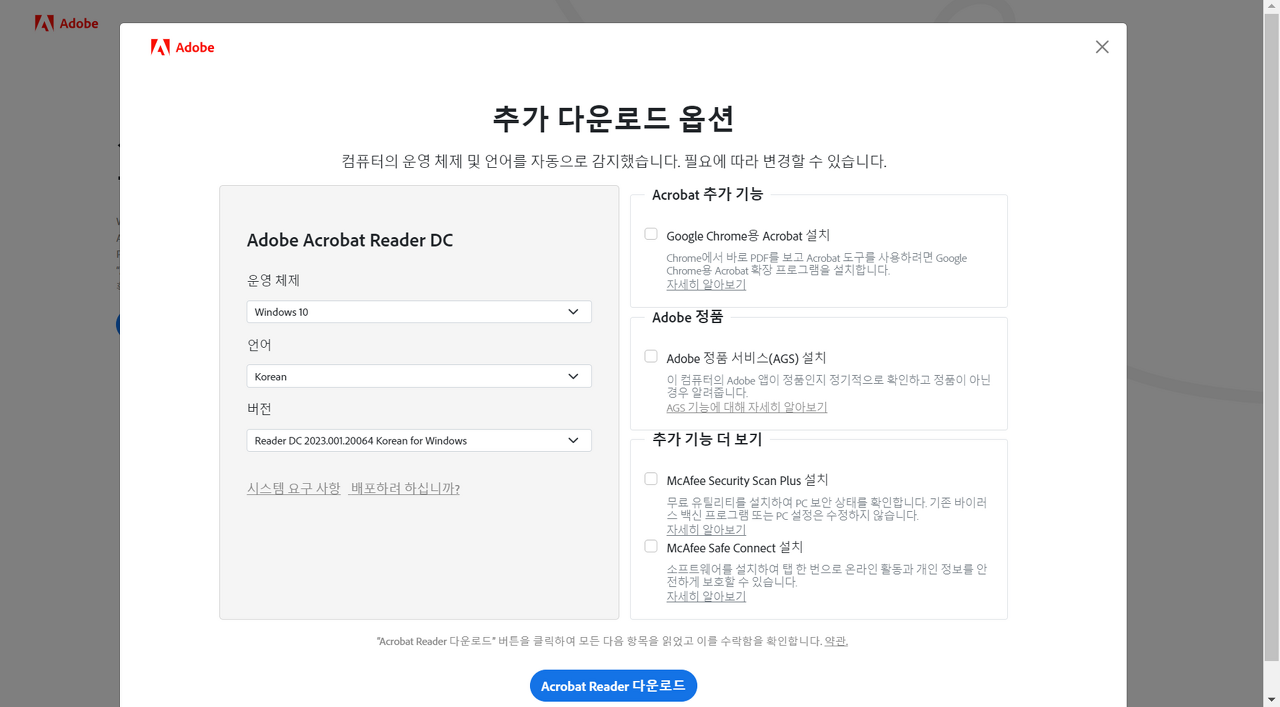The width and height of the screenshot is (1280, 707).
Task: Click the 운영 체제 field label
Action: tap(273, 281)
